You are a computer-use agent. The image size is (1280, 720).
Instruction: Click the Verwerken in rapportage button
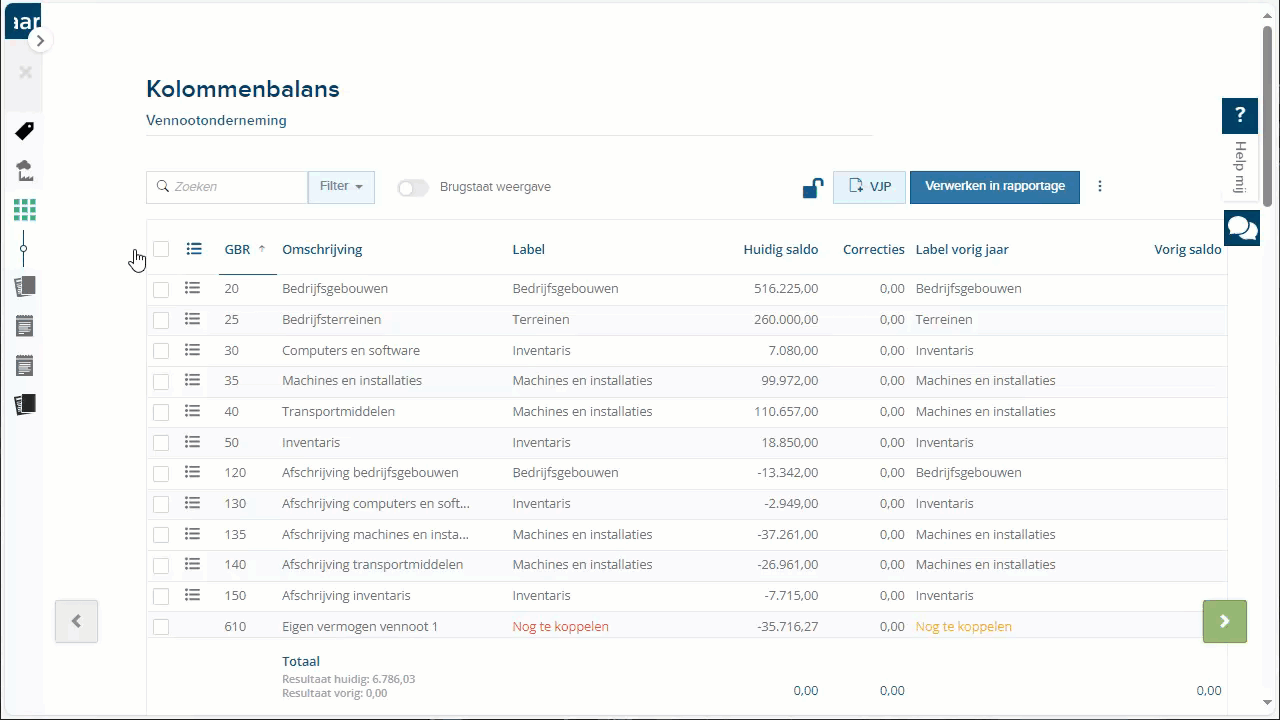[x=994, y=187]
